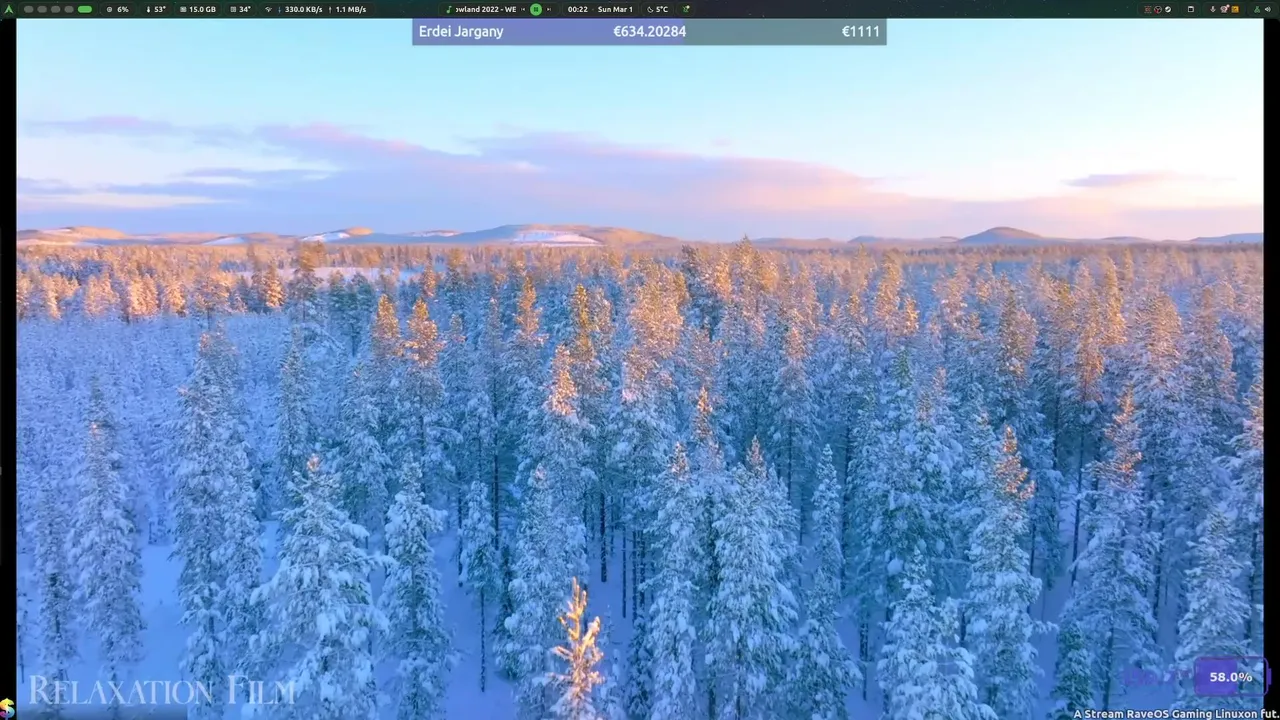This screenshot has height=720, width=1280.
Task: Open calendar from Sun Mar 1 date
Action: 615,9
